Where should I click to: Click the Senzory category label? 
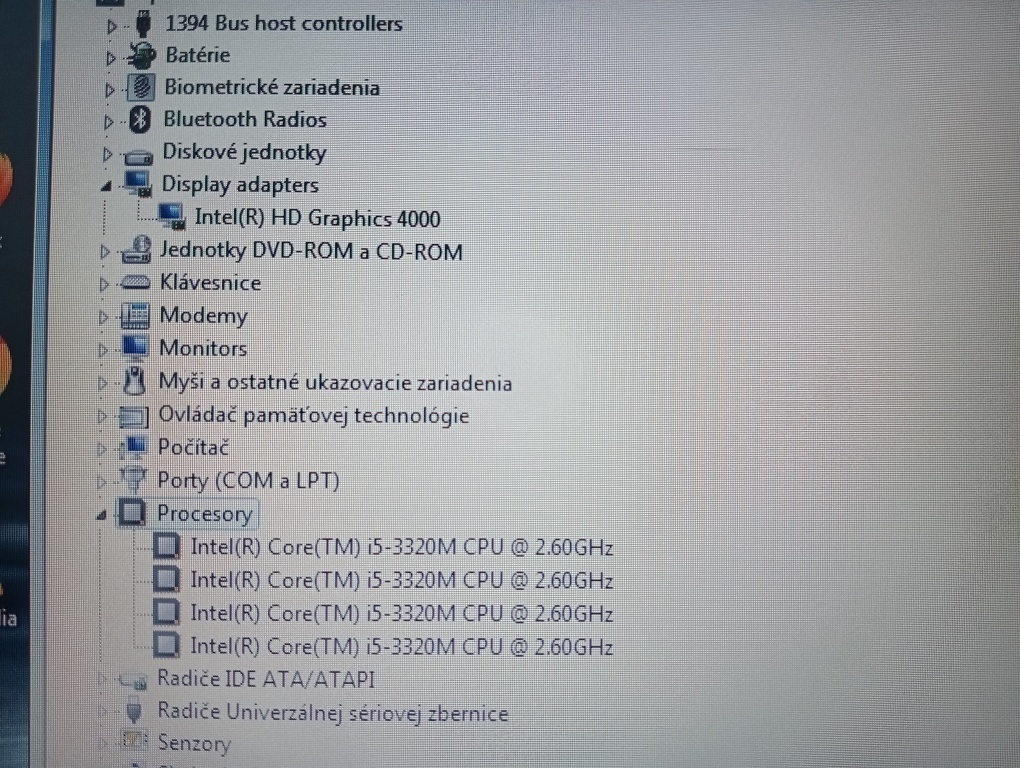(194, 744)
